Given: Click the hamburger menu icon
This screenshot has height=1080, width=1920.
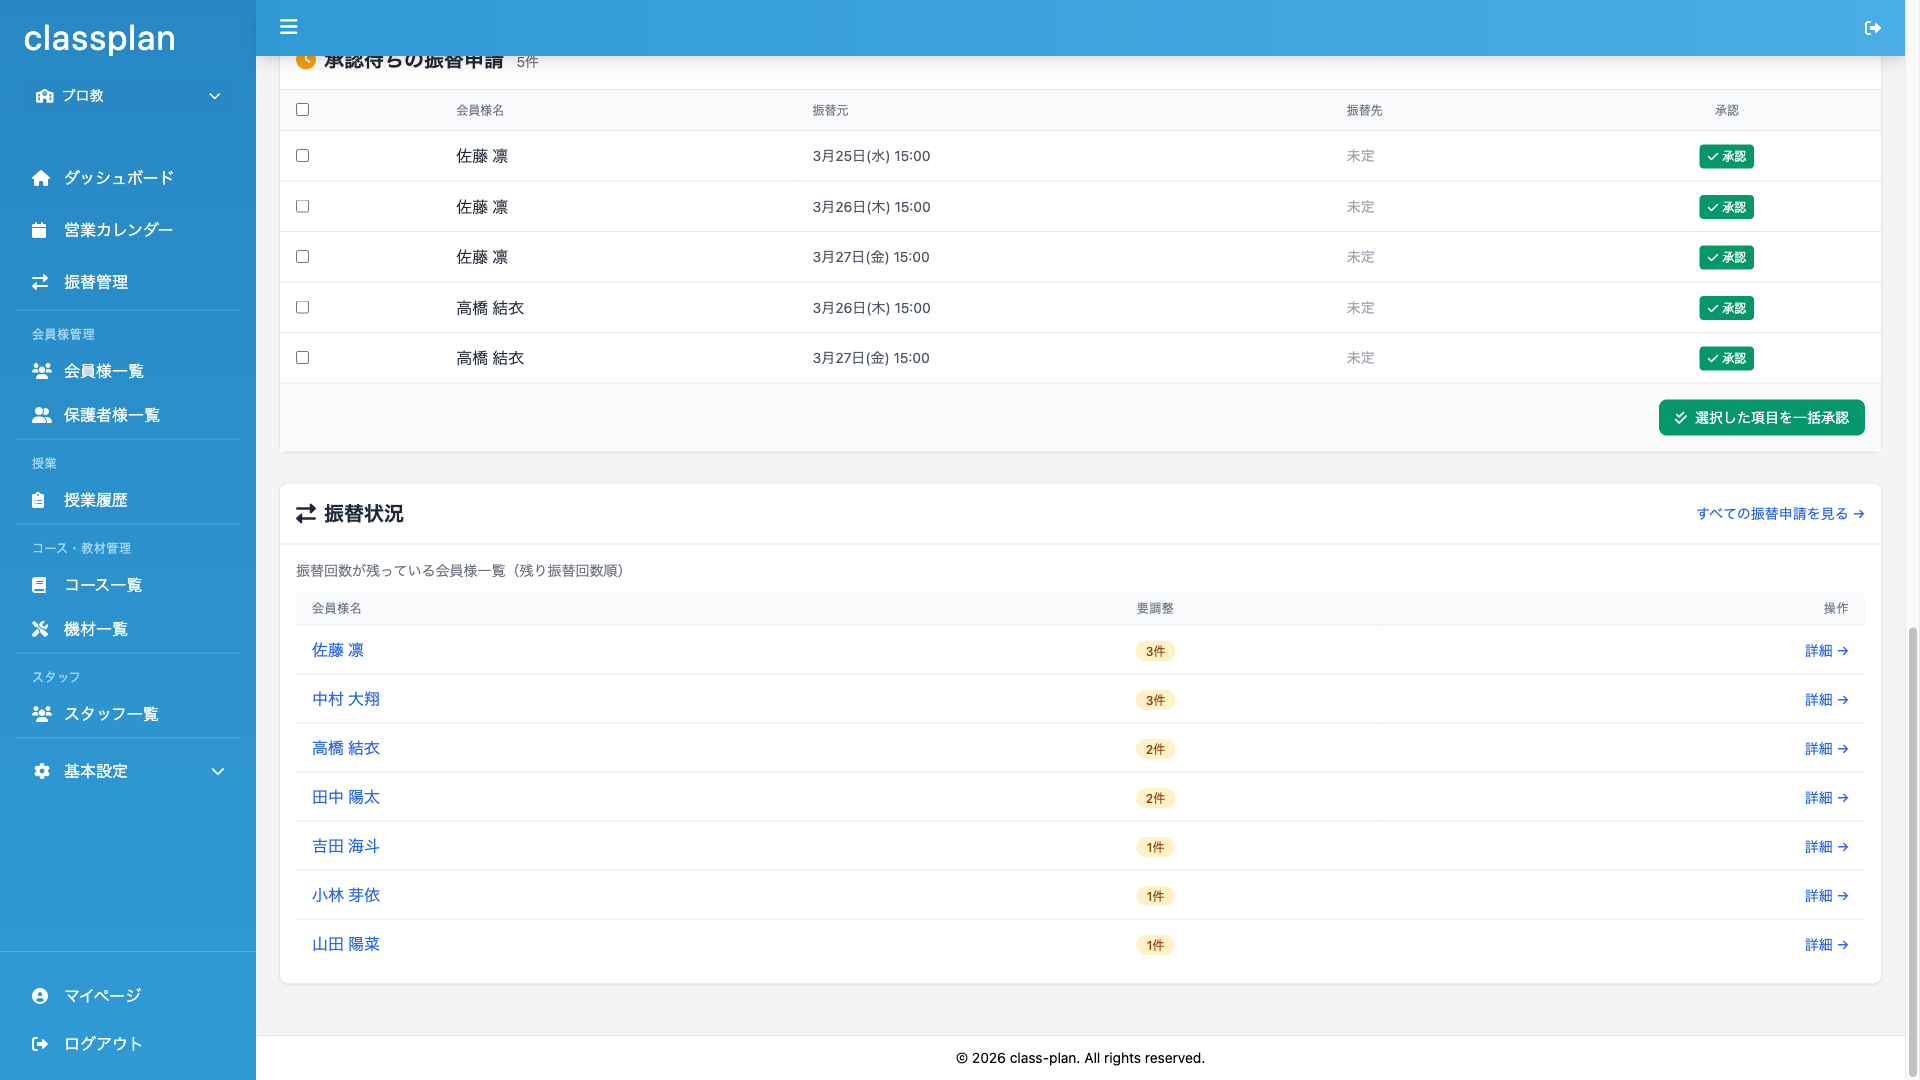Looking at the screenshot, I should tap(288, 27).
